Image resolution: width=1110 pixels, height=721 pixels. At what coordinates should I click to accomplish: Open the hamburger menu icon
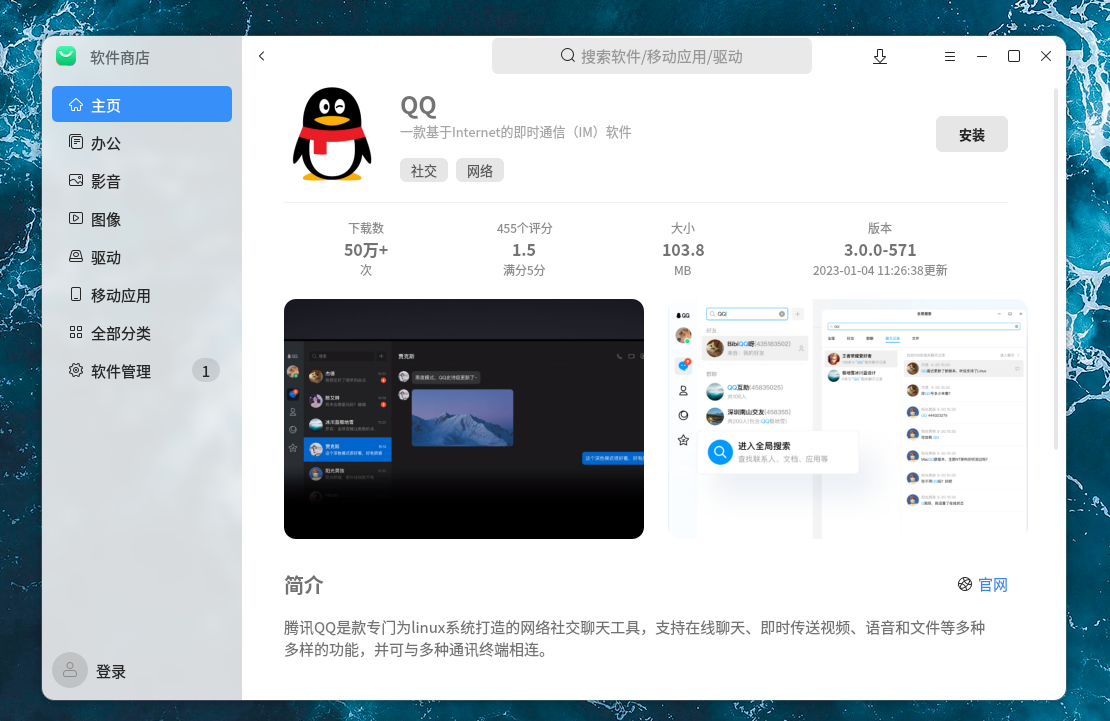949,57
